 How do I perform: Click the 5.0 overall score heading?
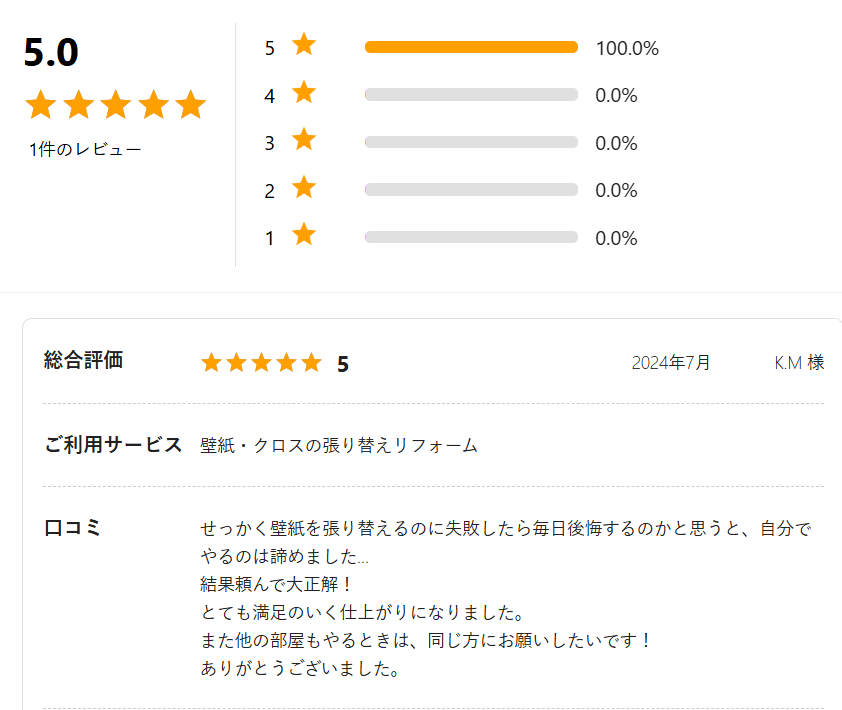pos(51,53)
